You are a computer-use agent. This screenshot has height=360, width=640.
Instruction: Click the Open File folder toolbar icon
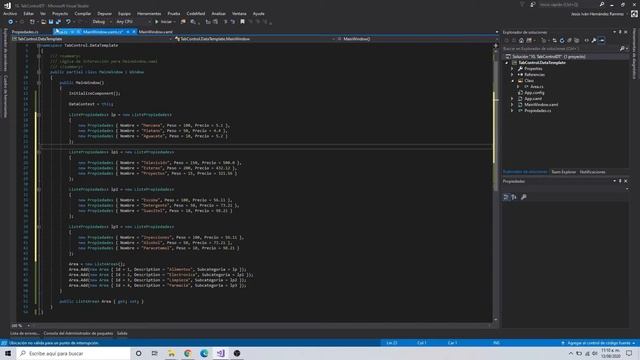click(43, 22)
